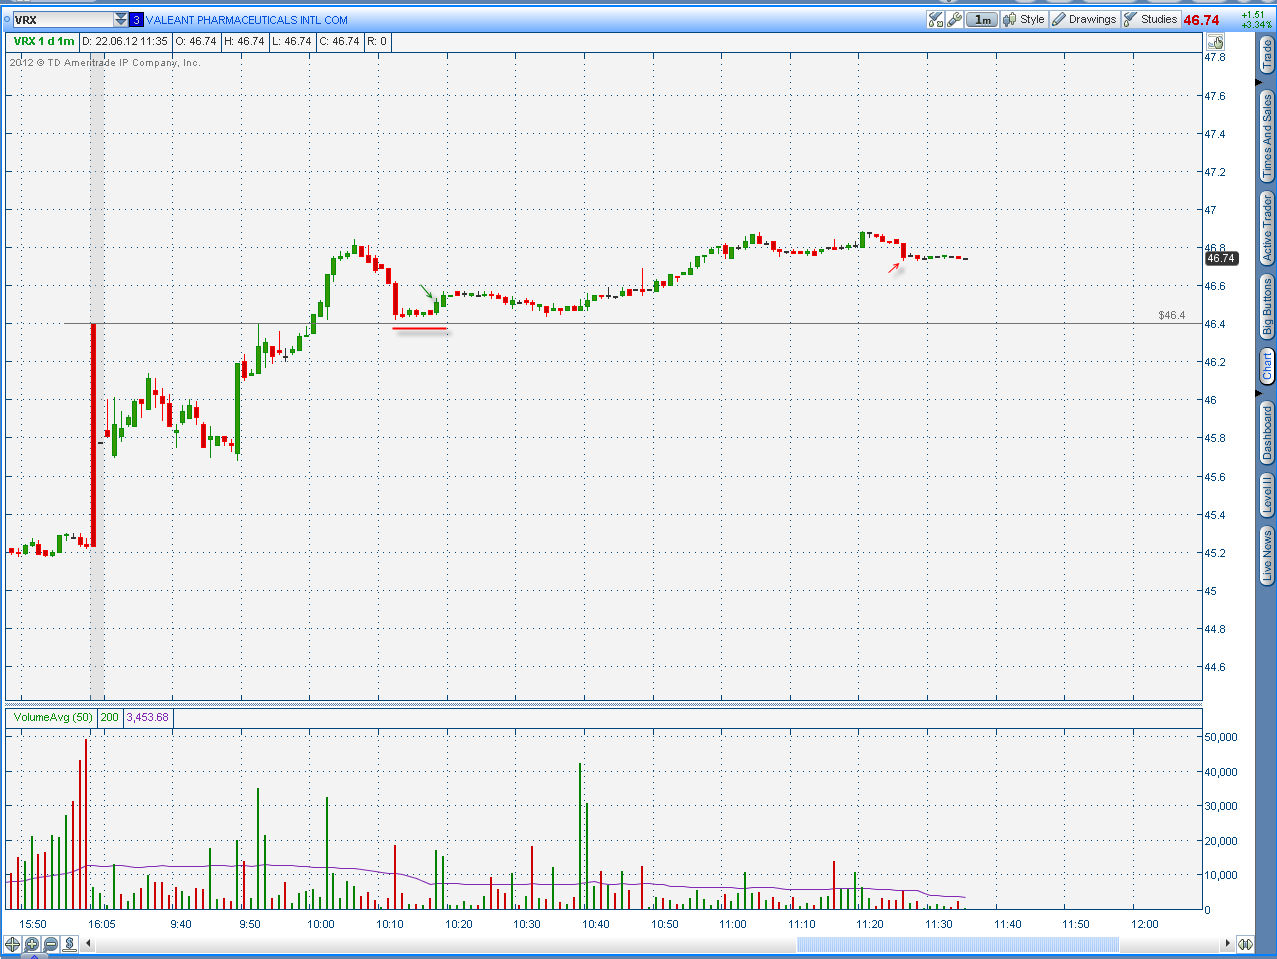Open chart settings with the wrench icon
The height and width of the screenshot is (959, 1277).
(x=955, y=20)
